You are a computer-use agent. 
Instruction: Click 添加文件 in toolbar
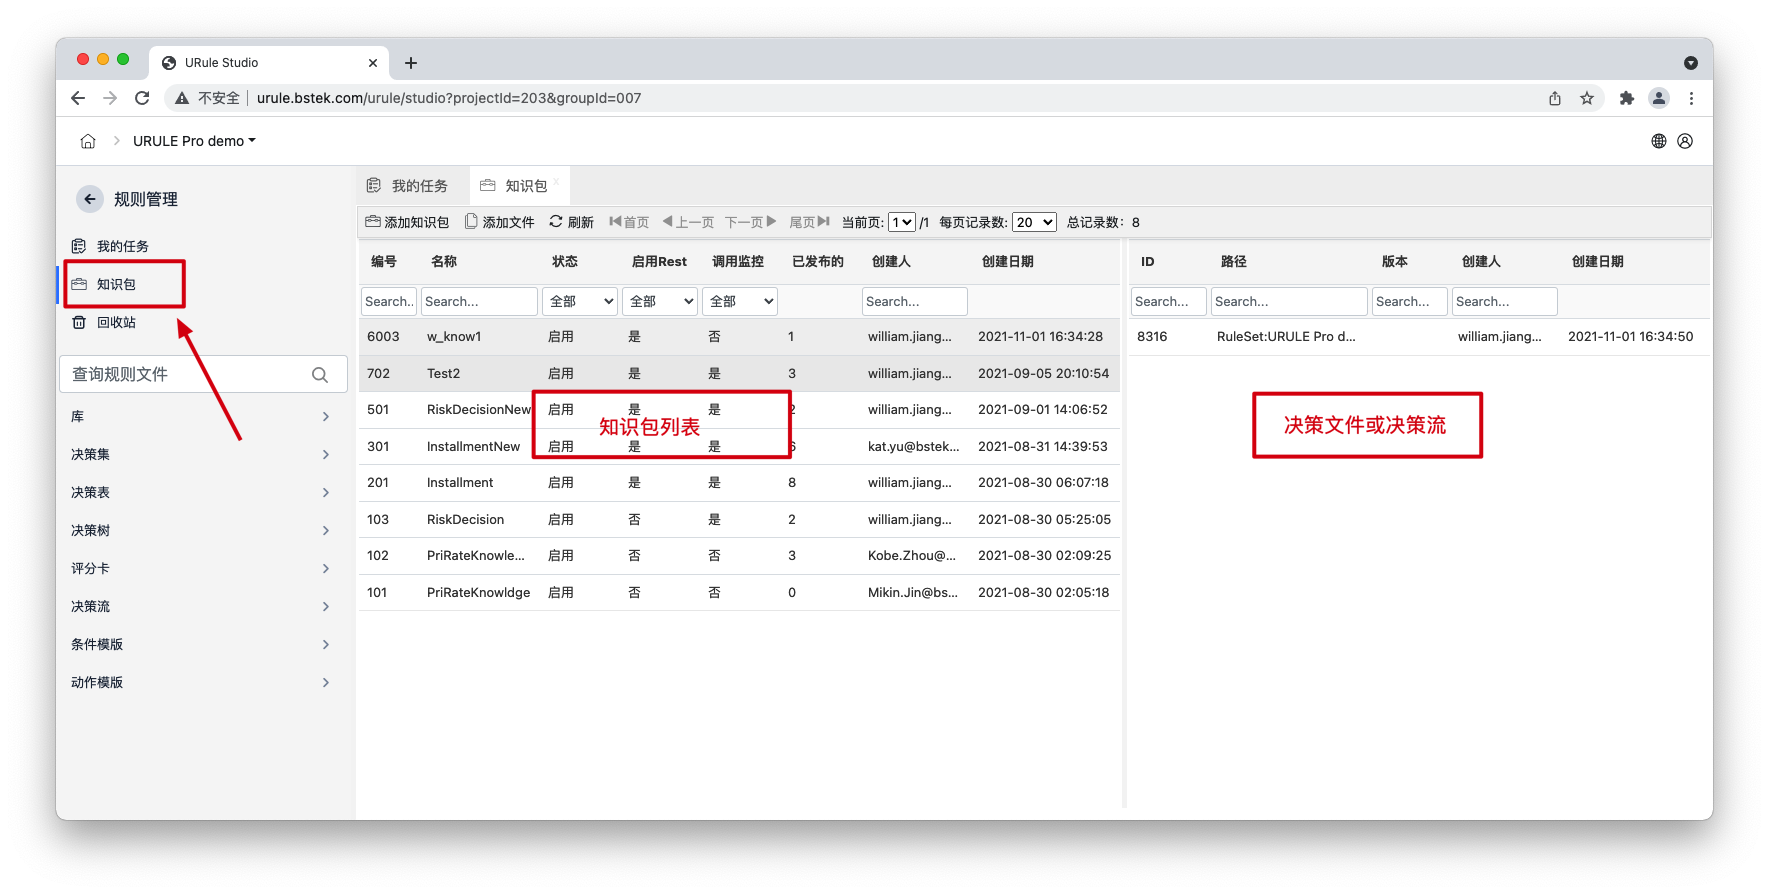click(499, 222)
